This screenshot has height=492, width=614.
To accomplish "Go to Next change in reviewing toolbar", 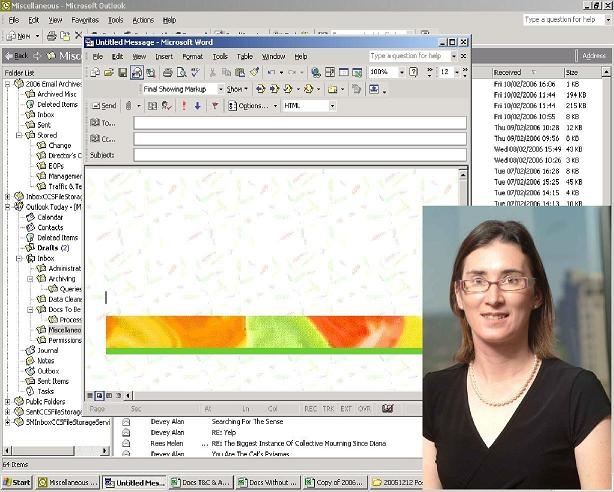I will [274, 89].
